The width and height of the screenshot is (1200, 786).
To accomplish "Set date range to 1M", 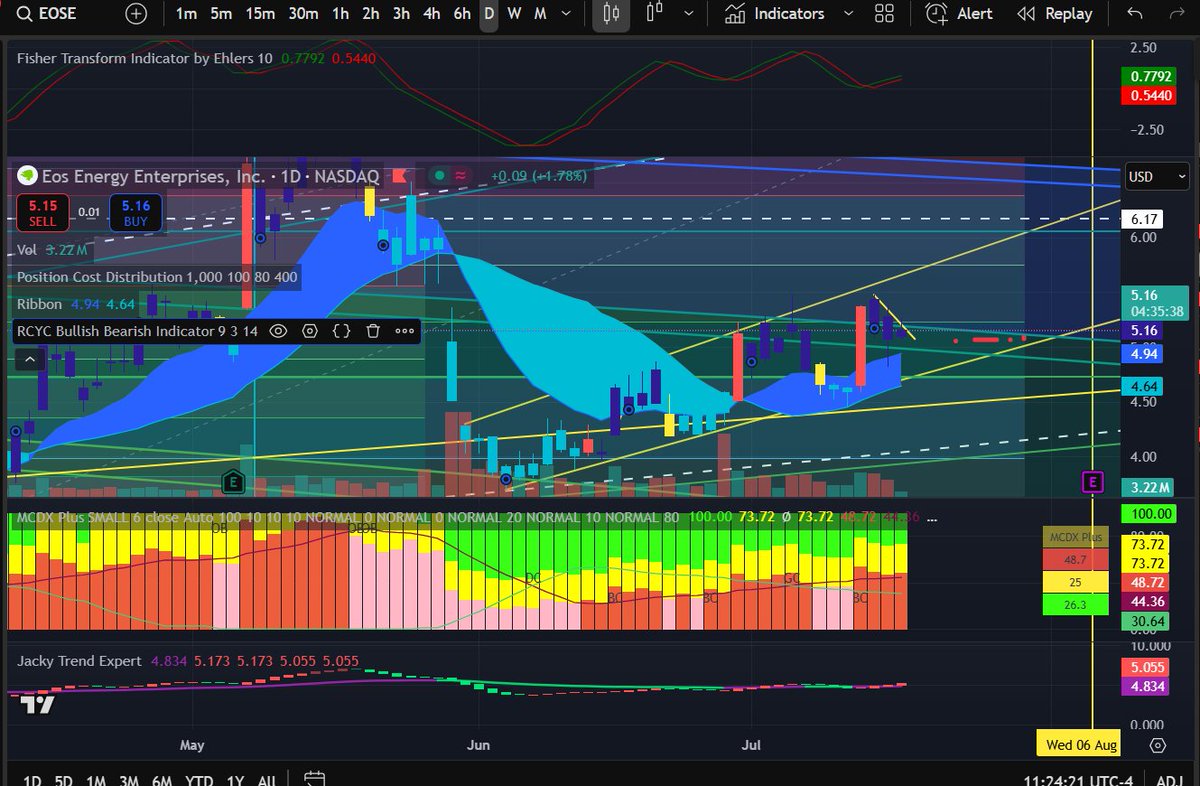I will tap(95, 780).
